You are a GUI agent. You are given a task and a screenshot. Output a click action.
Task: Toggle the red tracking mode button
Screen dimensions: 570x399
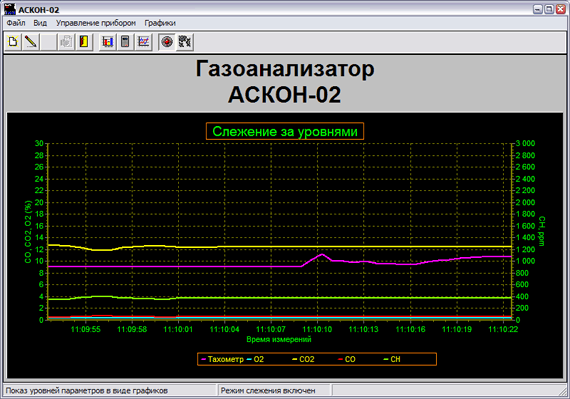point(167,42)
